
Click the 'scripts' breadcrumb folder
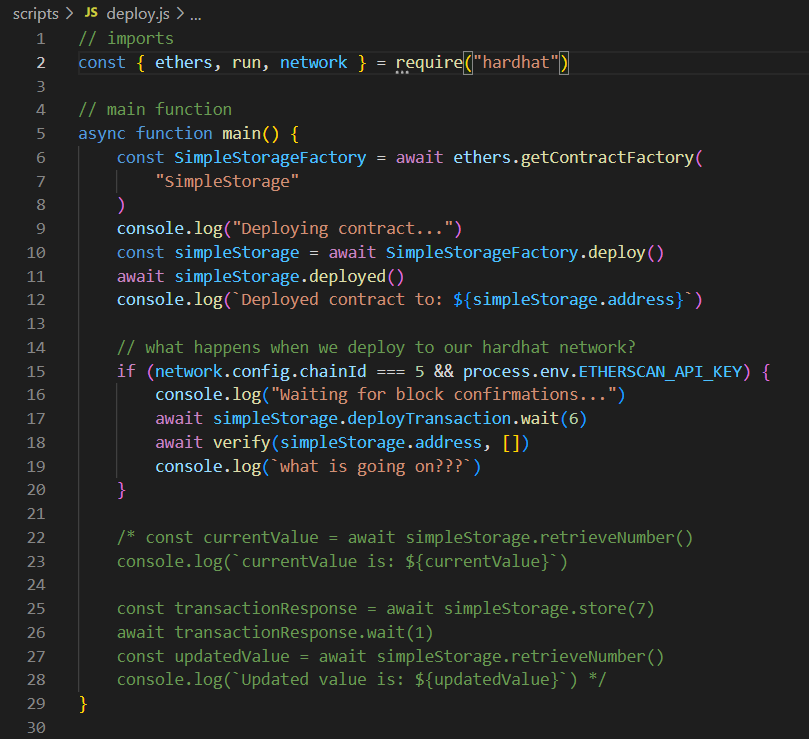tap(36, 14)
